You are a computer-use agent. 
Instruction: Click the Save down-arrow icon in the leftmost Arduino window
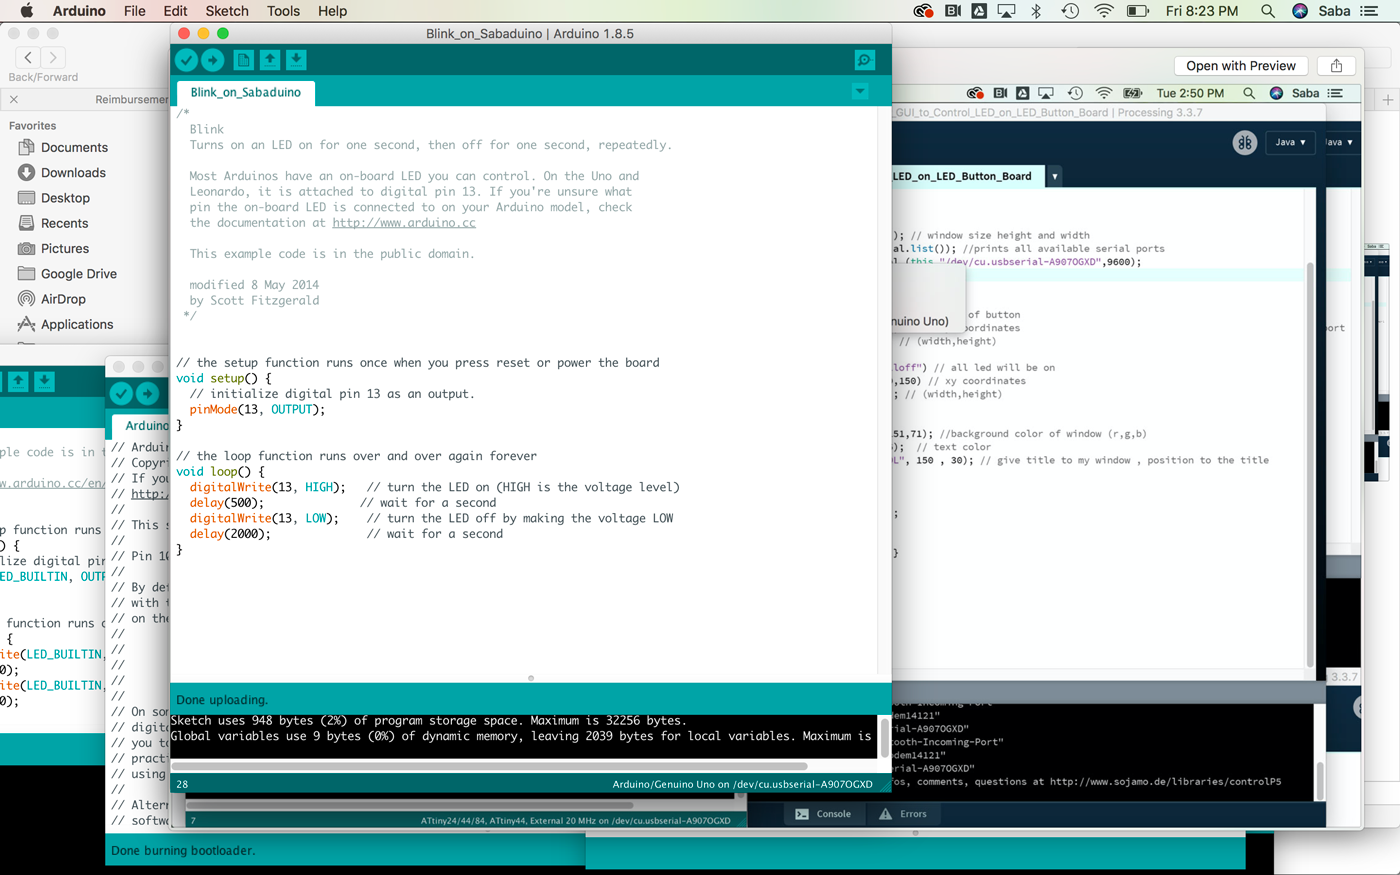(44, 381)
